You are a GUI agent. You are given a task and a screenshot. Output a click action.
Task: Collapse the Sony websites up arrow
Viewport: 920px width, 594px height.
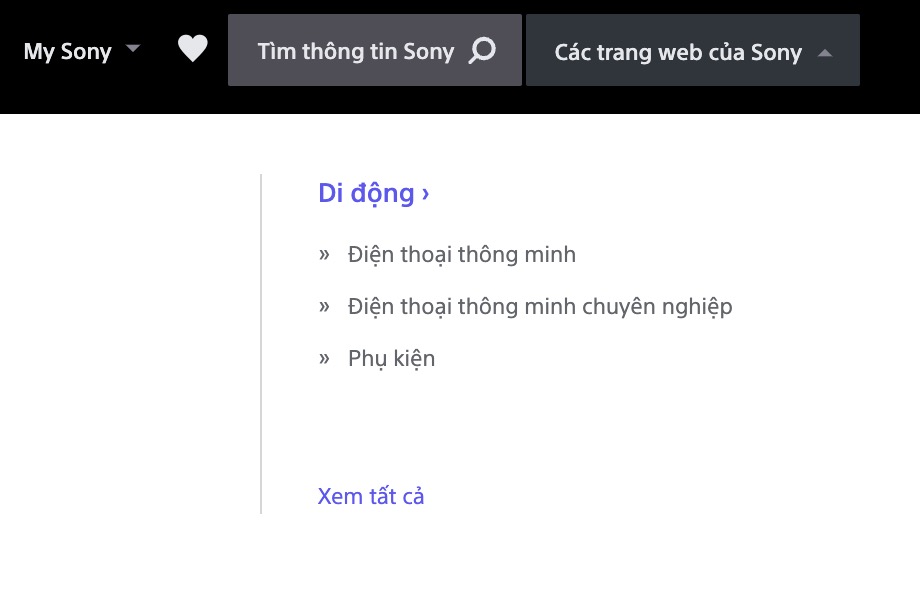824,53
